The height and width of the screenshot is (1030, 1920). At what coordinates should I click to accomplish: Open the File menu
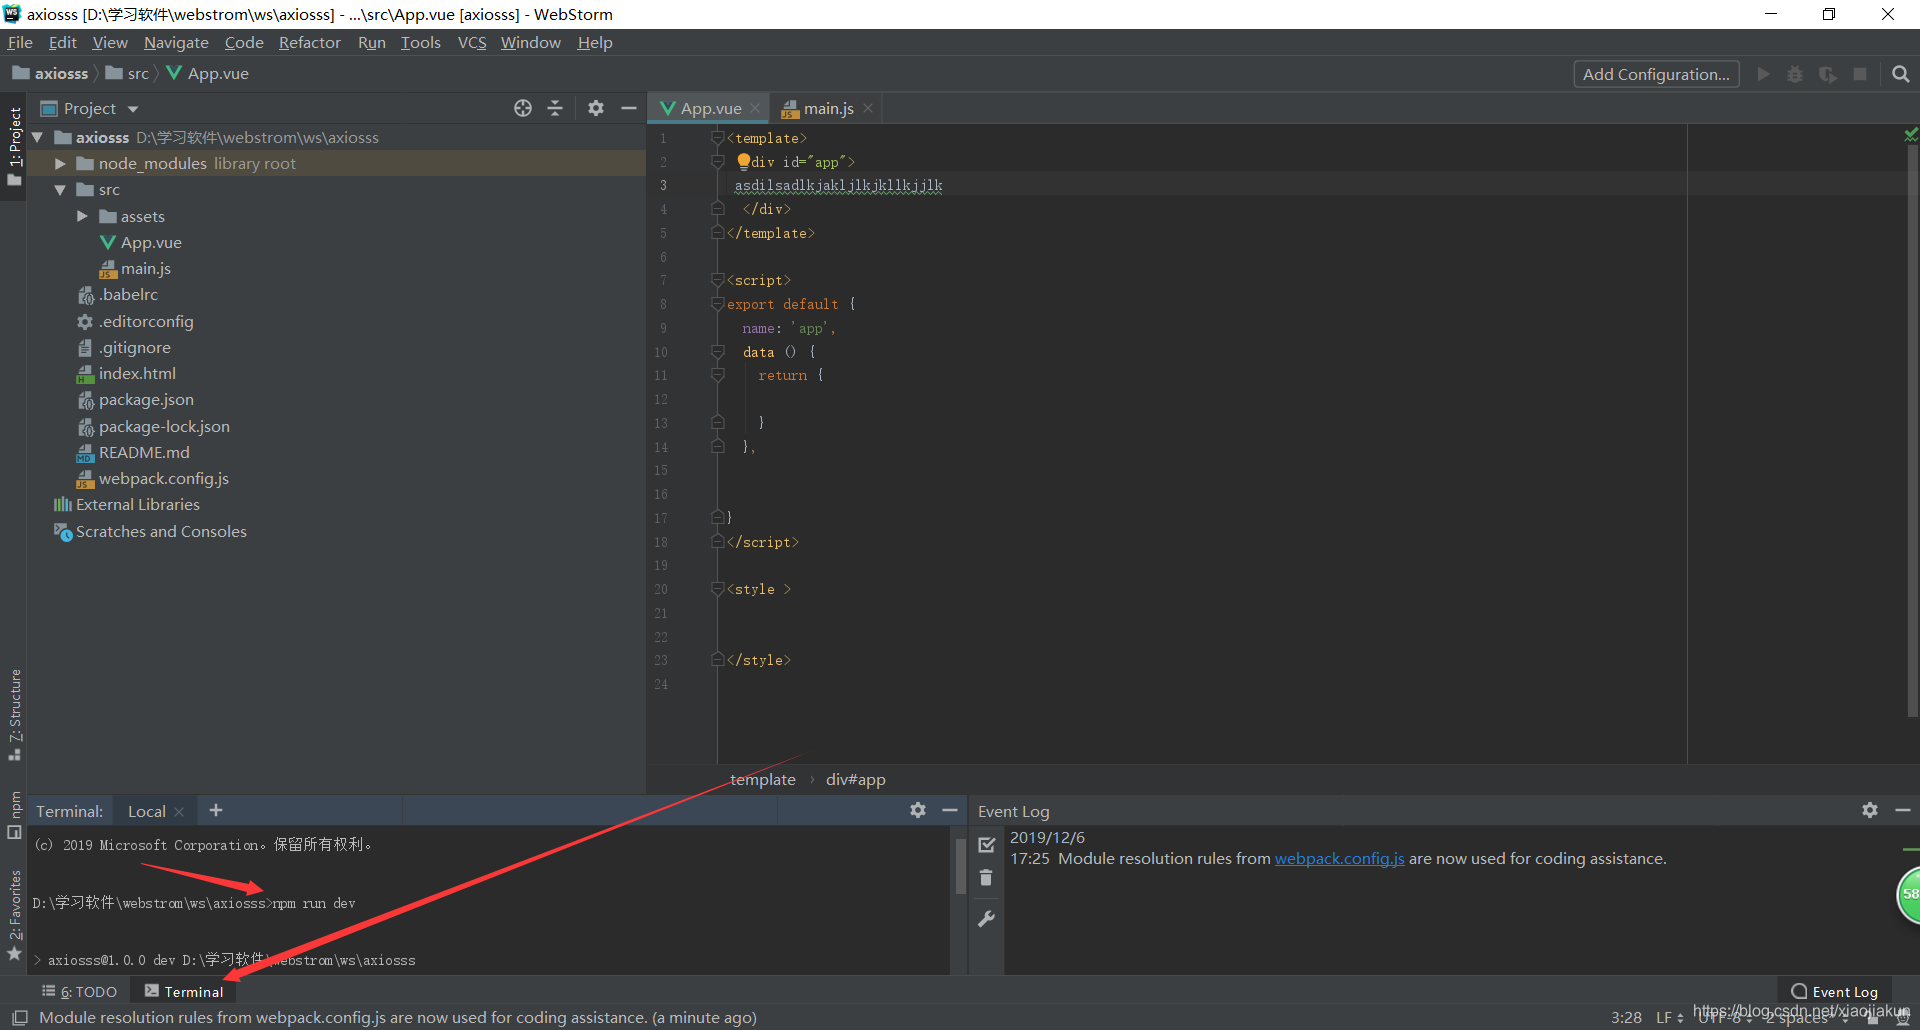(20, 42)
